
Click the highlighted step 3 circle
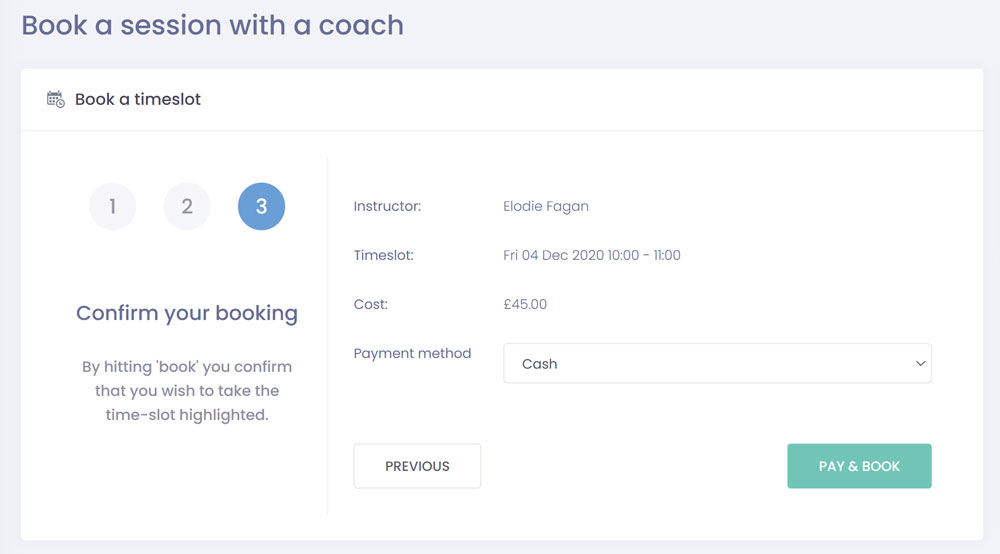click(261, 207)
